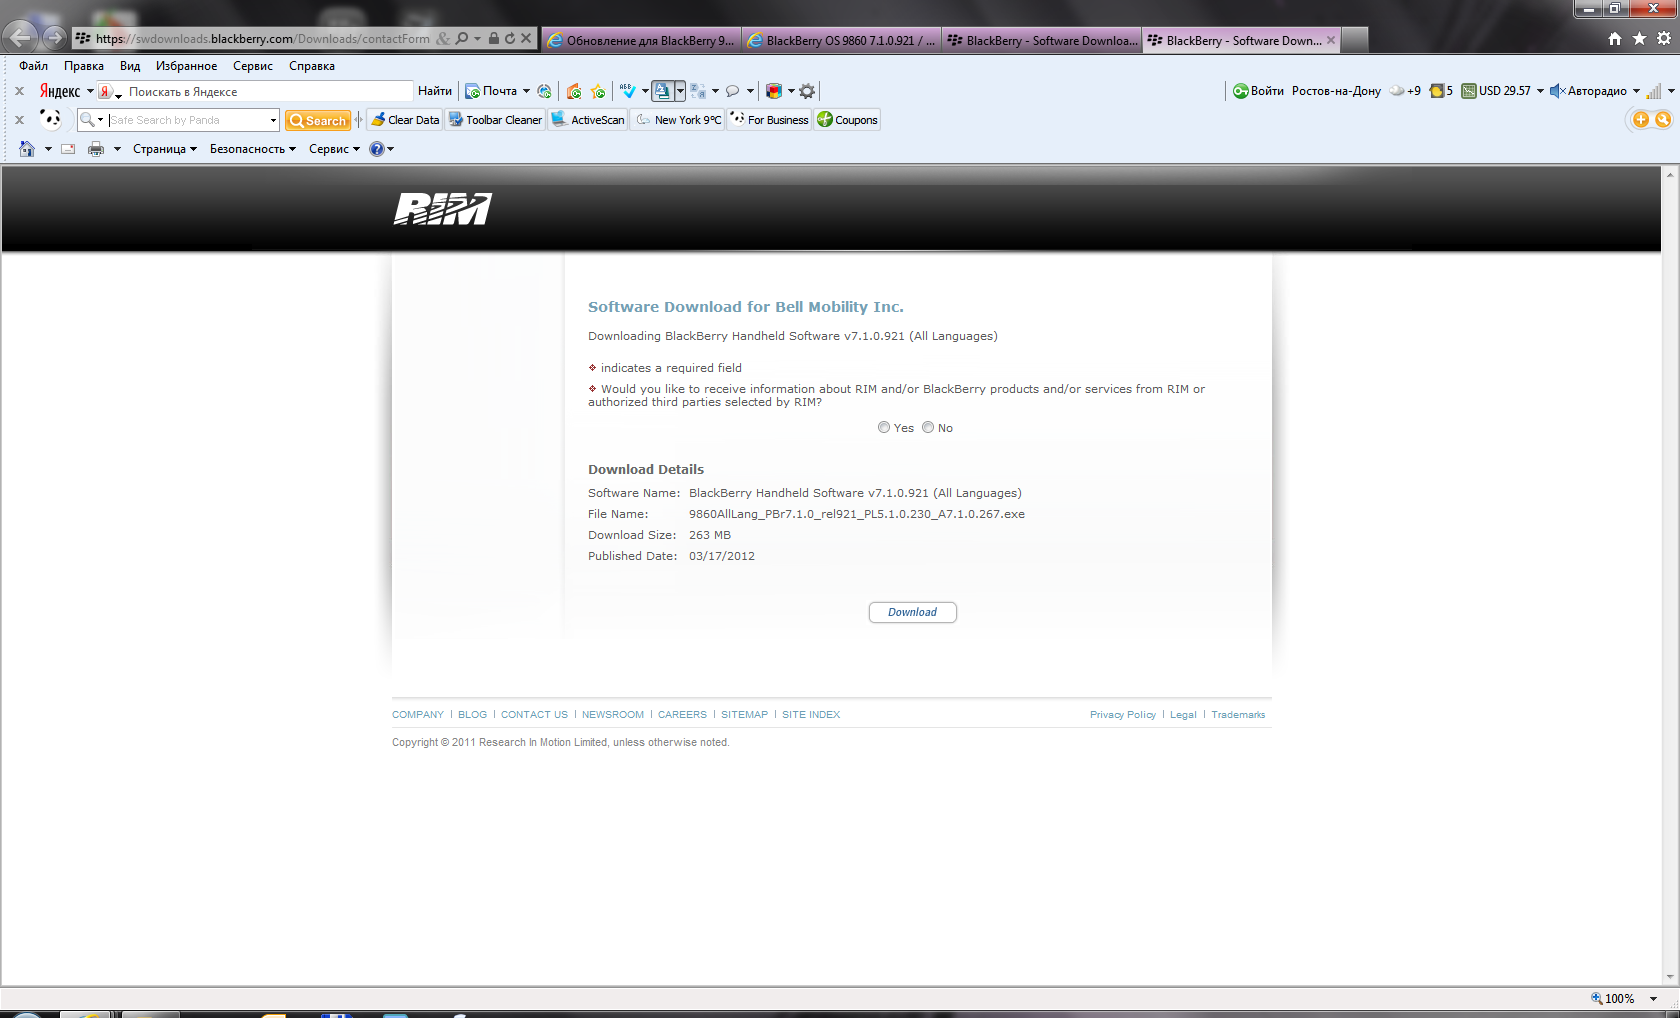The image size is (1680, 1018).
Task: Expand the Безопасность dropdown menu
Action: click(252, 149)
